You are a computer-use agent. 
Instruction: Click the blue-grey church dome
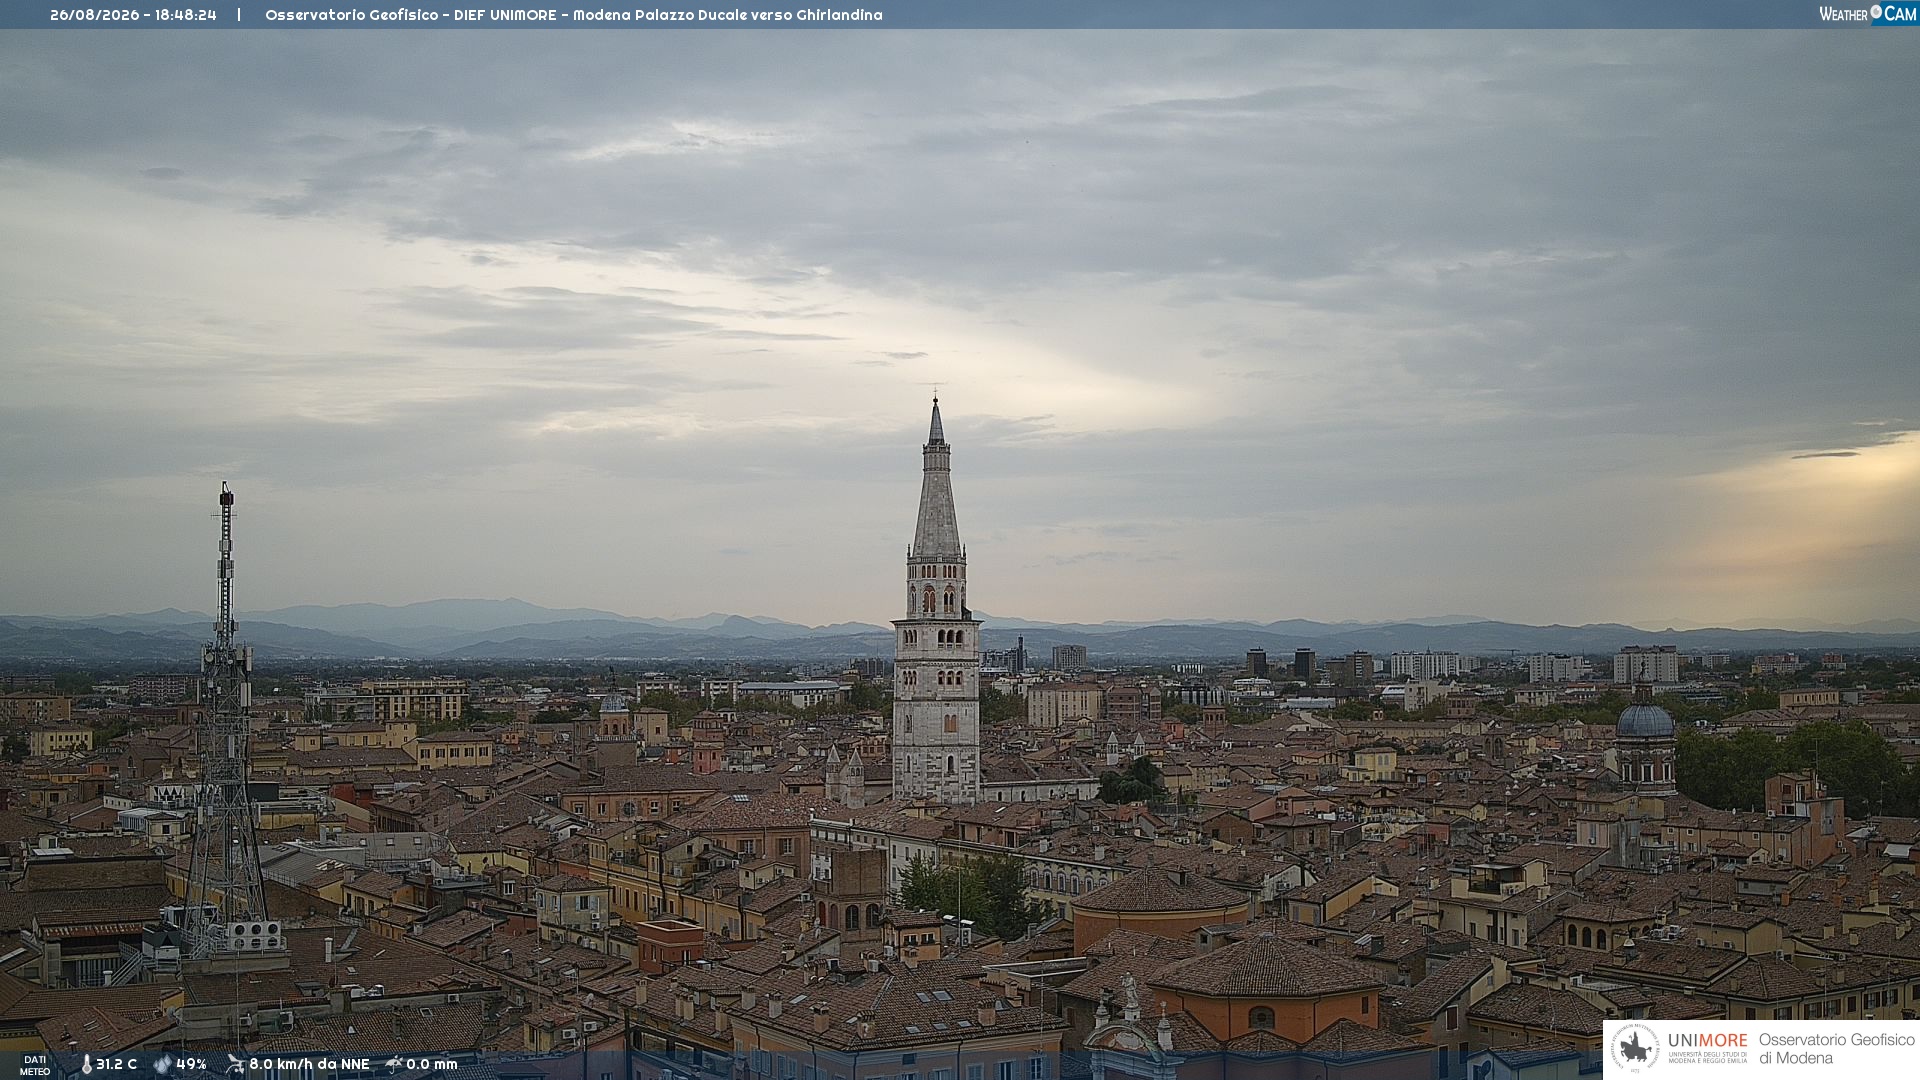coord(1644,718)
